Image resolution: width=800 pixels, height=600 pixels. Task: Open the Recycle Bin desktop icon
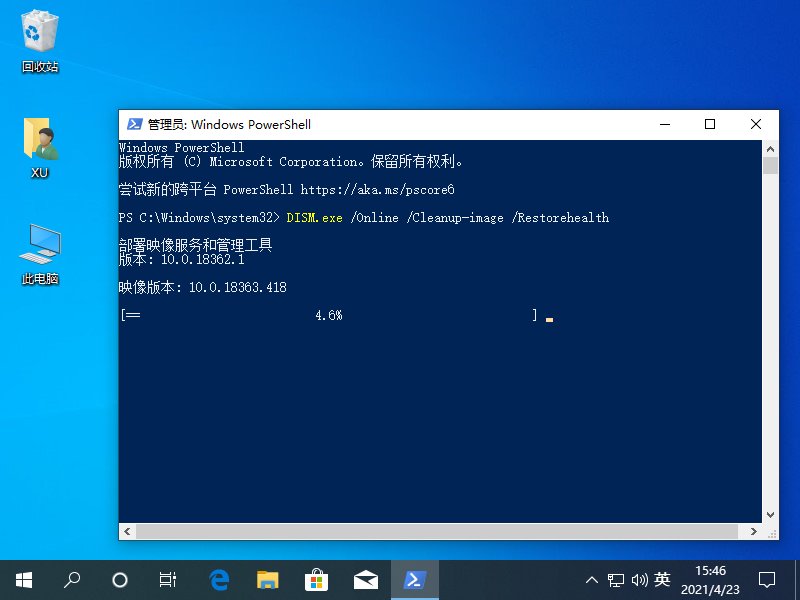(38, 32)
